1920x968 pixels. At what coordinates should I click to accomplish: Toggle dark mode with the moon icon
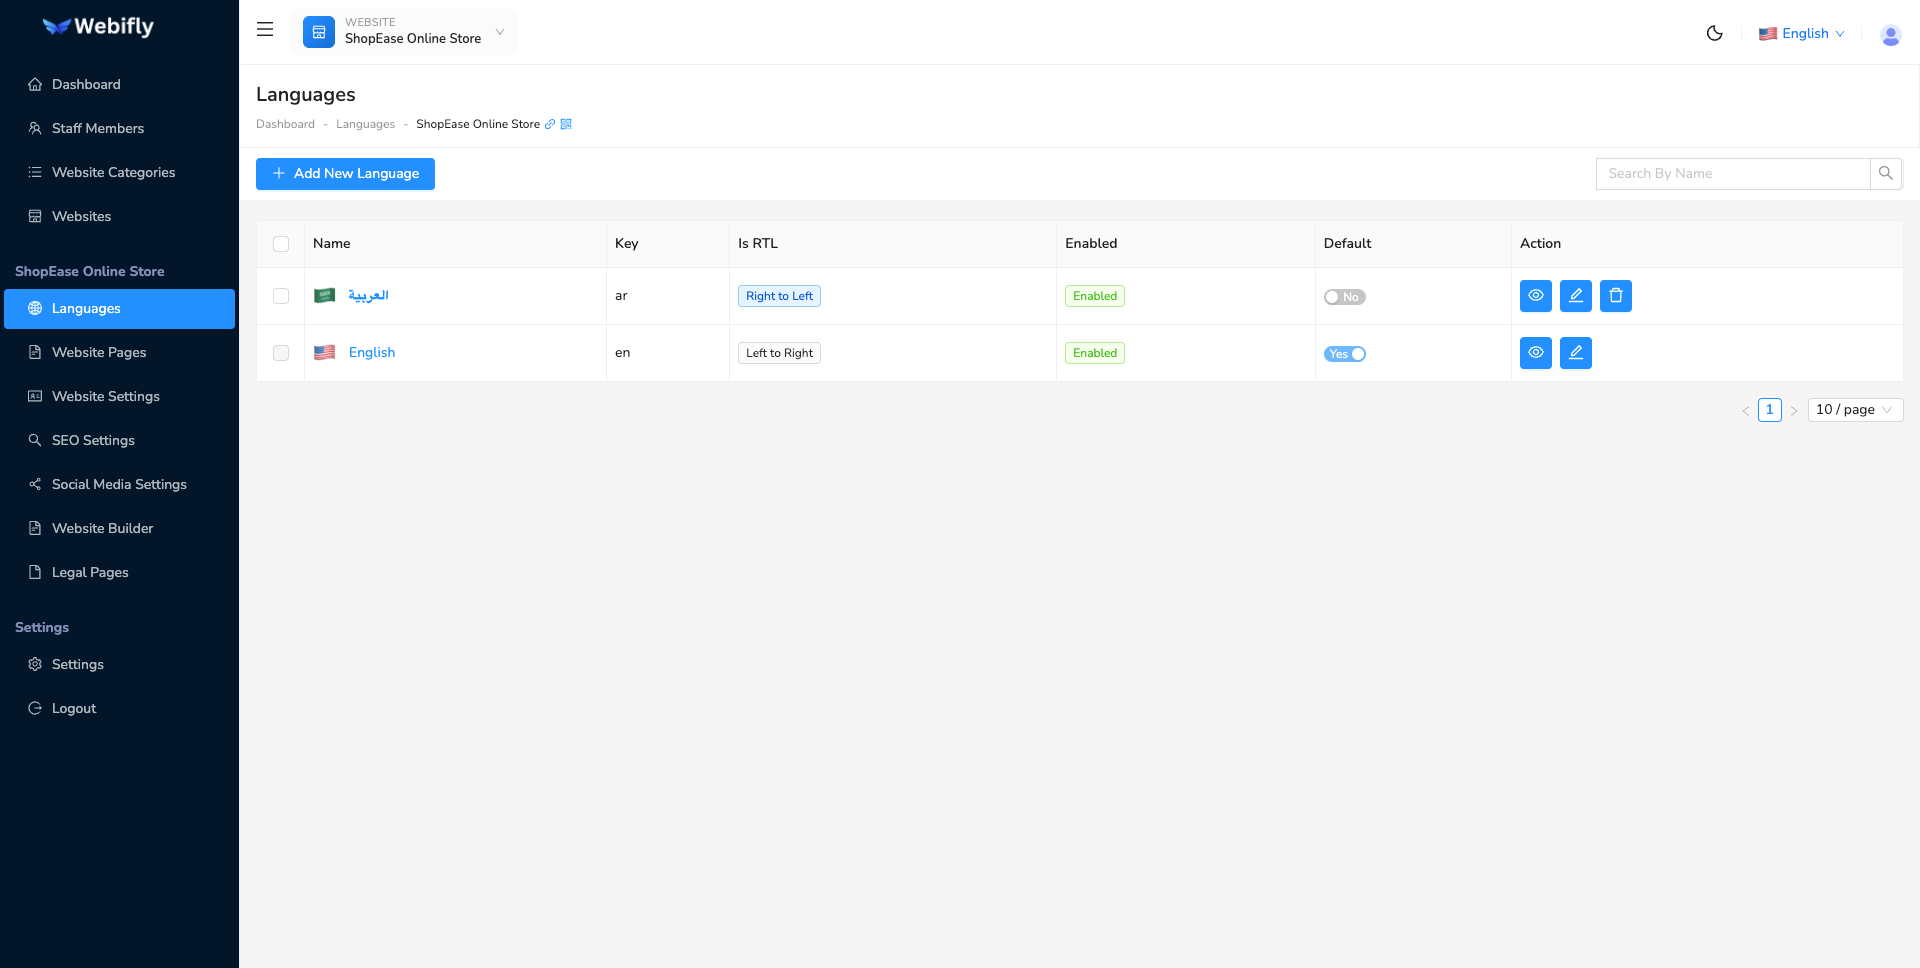1714,33
